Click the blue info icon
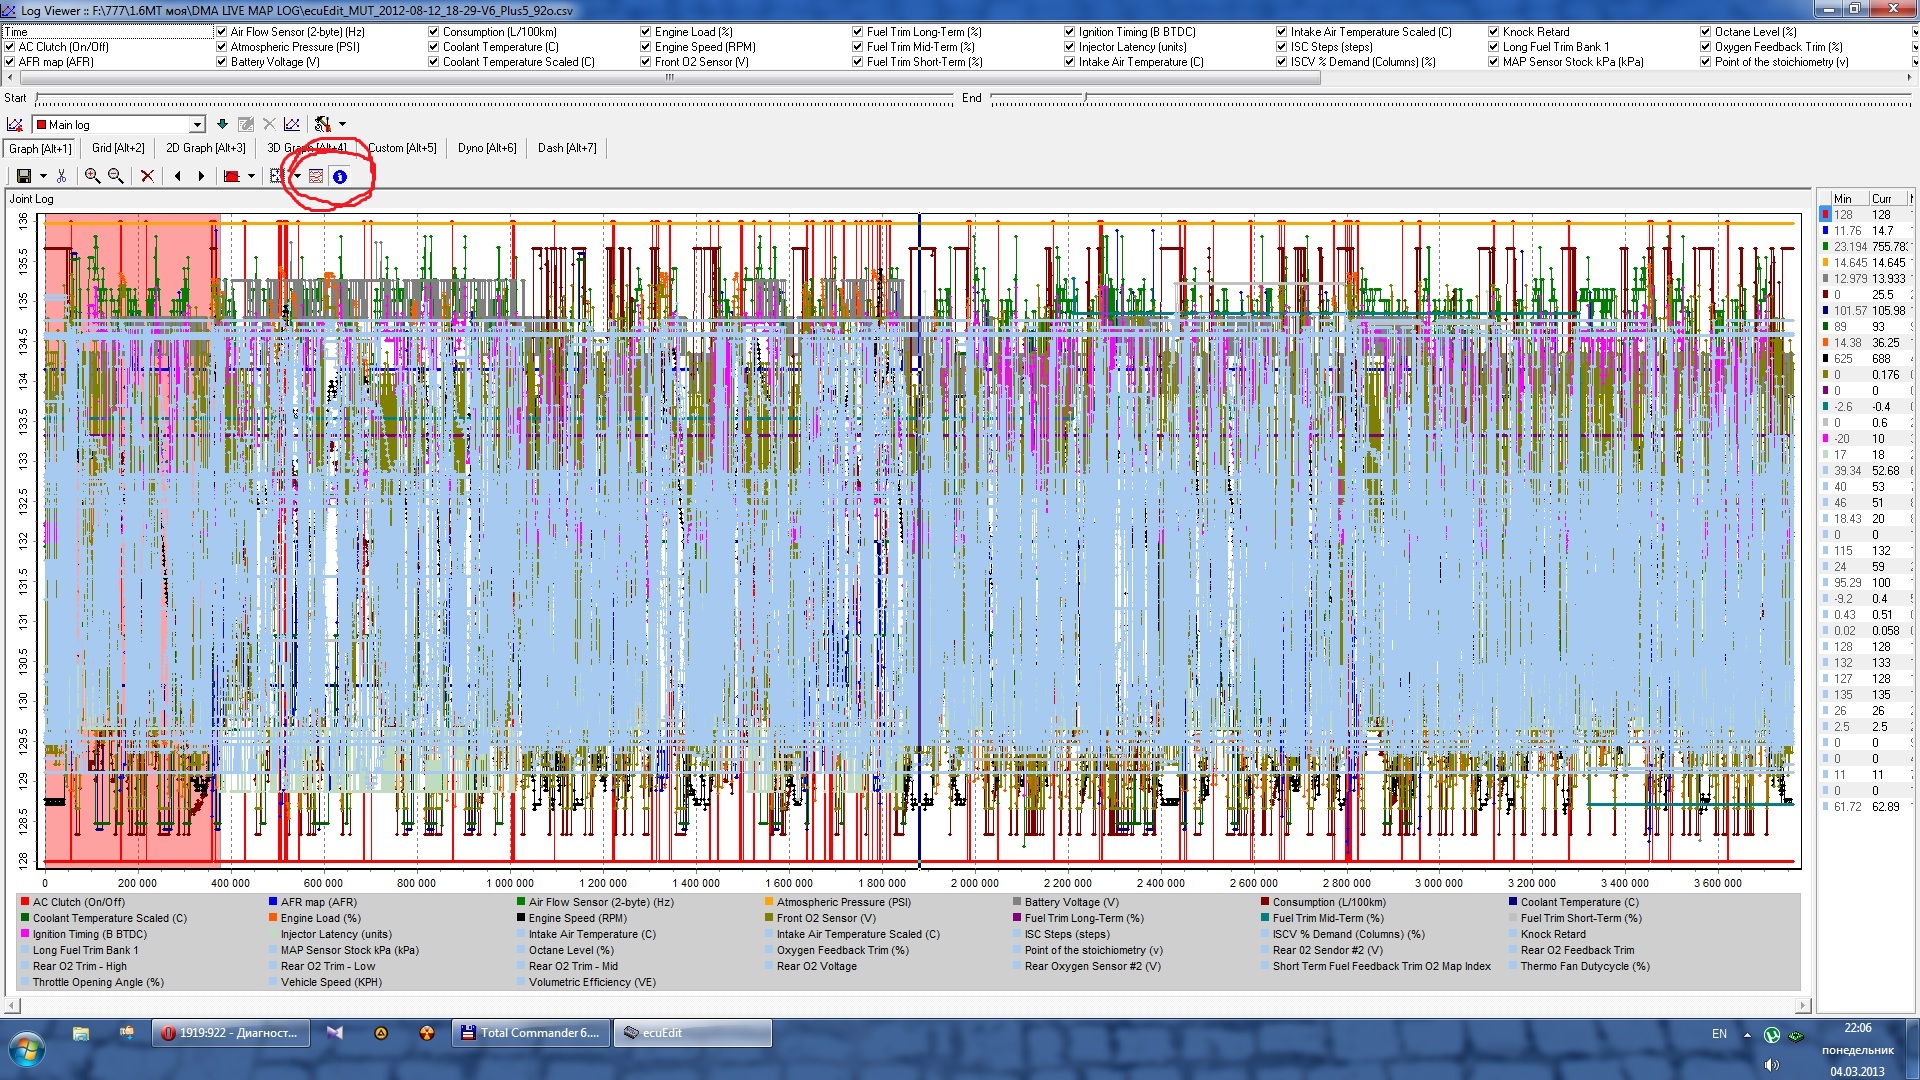 coord(340,177)
